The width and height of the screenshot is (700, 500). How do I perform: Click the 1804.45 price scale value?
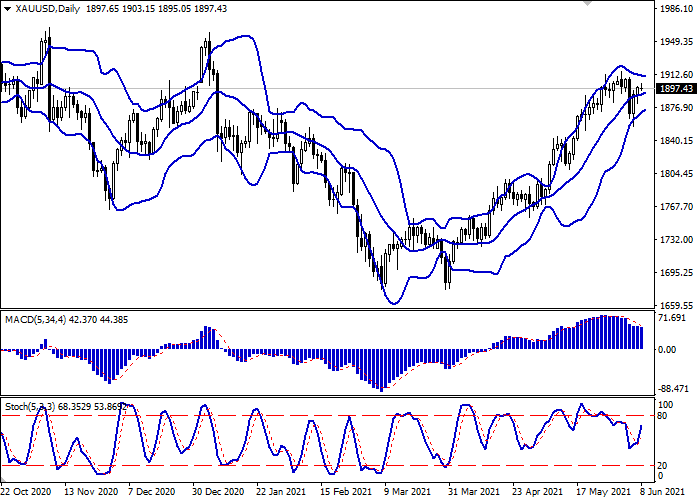point(676,174)
